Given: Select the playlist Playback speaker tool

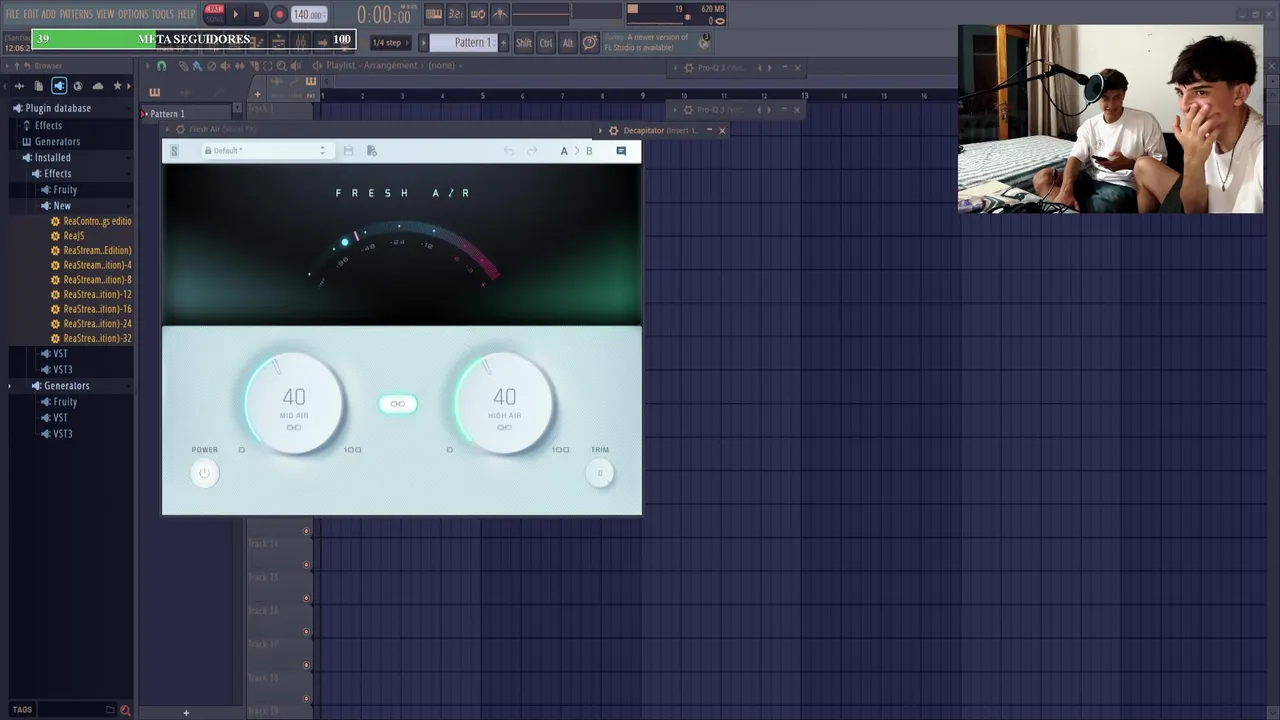Looking at the screenshot, I should point(295,66).
